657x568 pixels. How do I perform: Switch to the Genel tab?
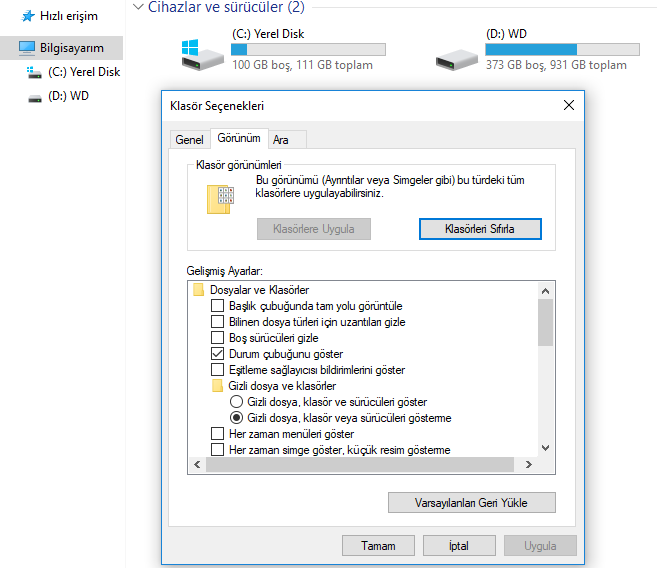(189, 140)
